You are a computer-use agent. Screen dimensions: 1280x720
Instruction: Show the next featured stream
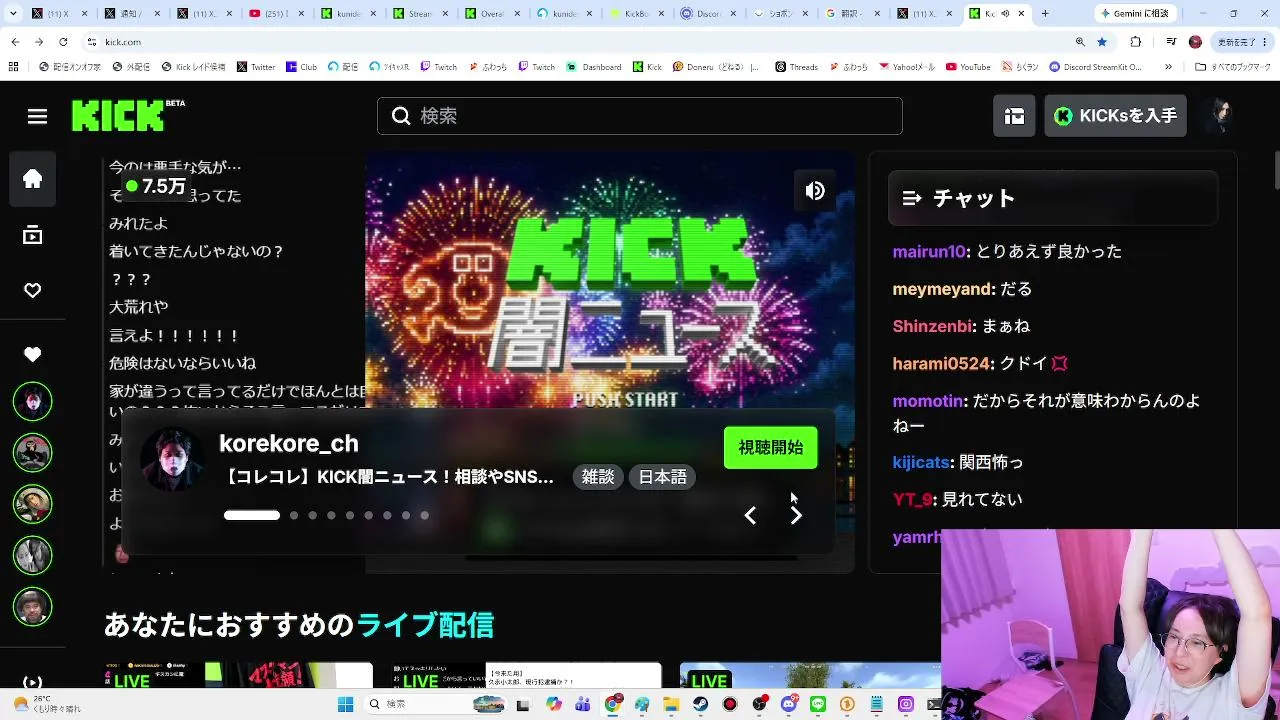796,515
